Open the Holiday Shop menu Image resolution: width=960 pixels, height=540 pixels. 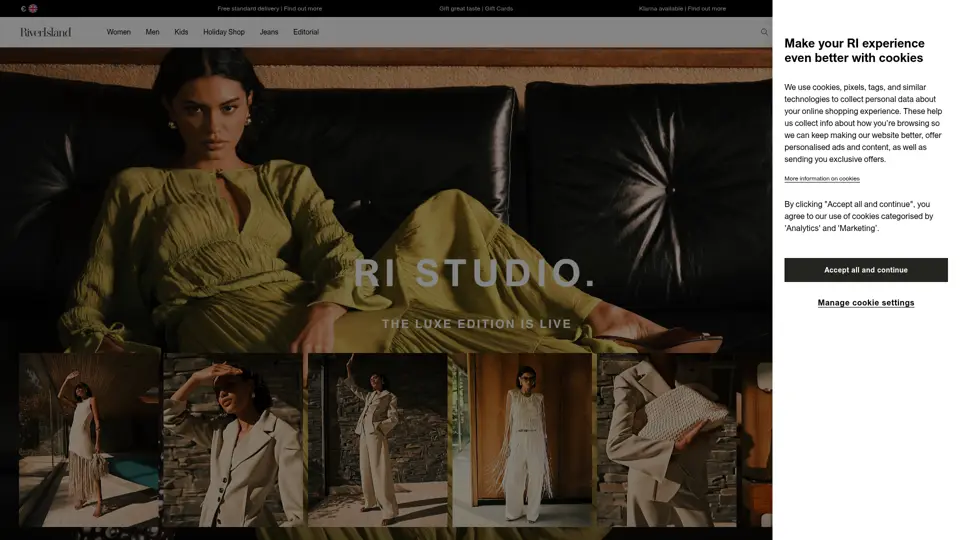tap(224, 32)
